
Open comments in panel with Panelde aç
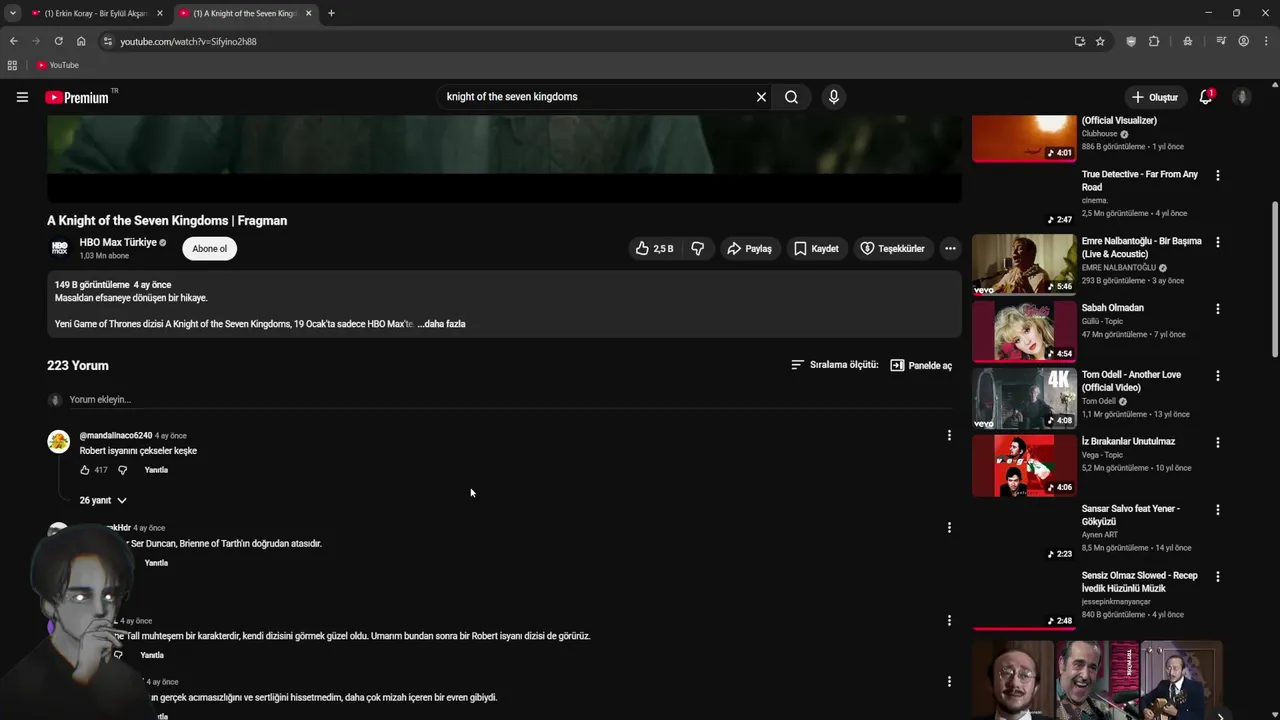[921, 365]
